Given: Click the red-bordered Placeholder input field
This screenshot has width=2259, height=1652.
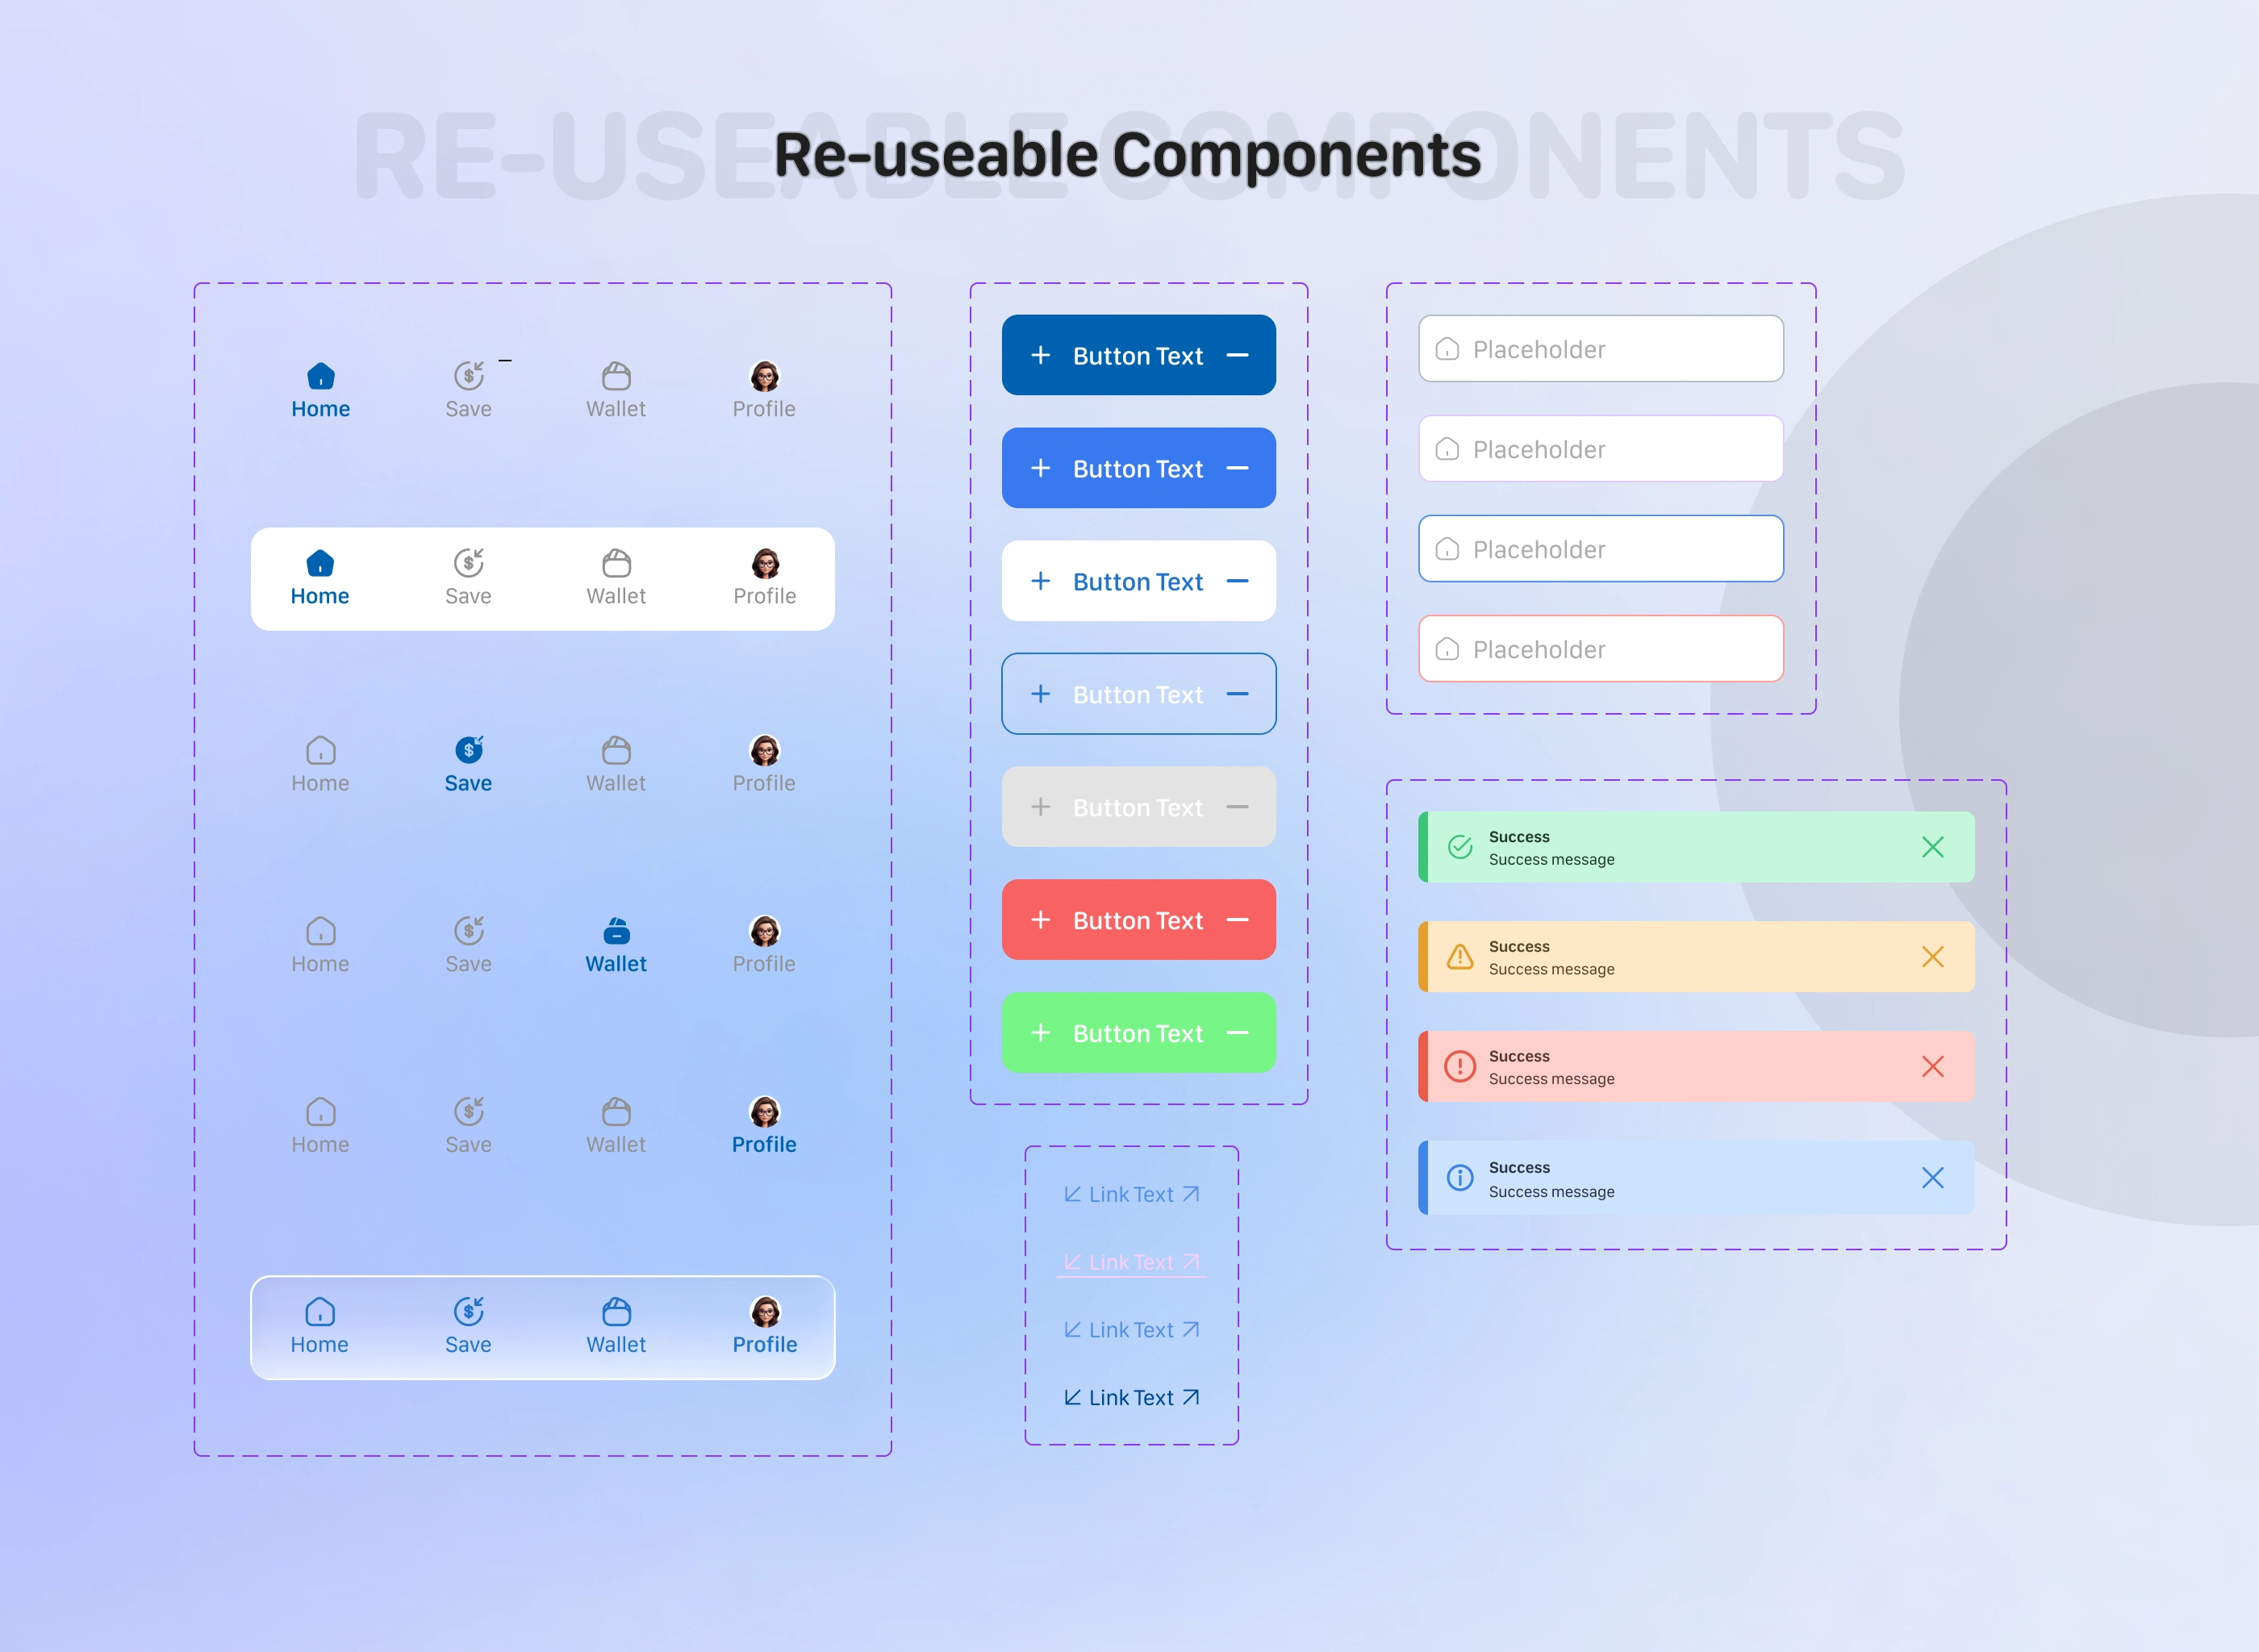Looking at the screenshot, I should pos(1600,649).
